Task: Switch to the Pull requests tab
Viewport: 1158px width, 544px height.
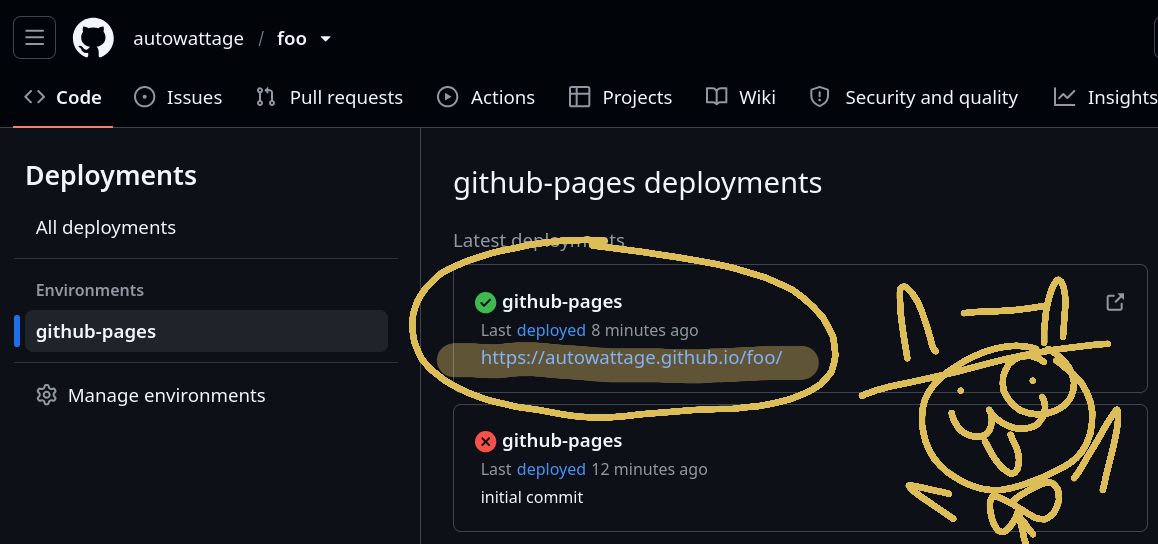Action: click(x=329, y=97)
